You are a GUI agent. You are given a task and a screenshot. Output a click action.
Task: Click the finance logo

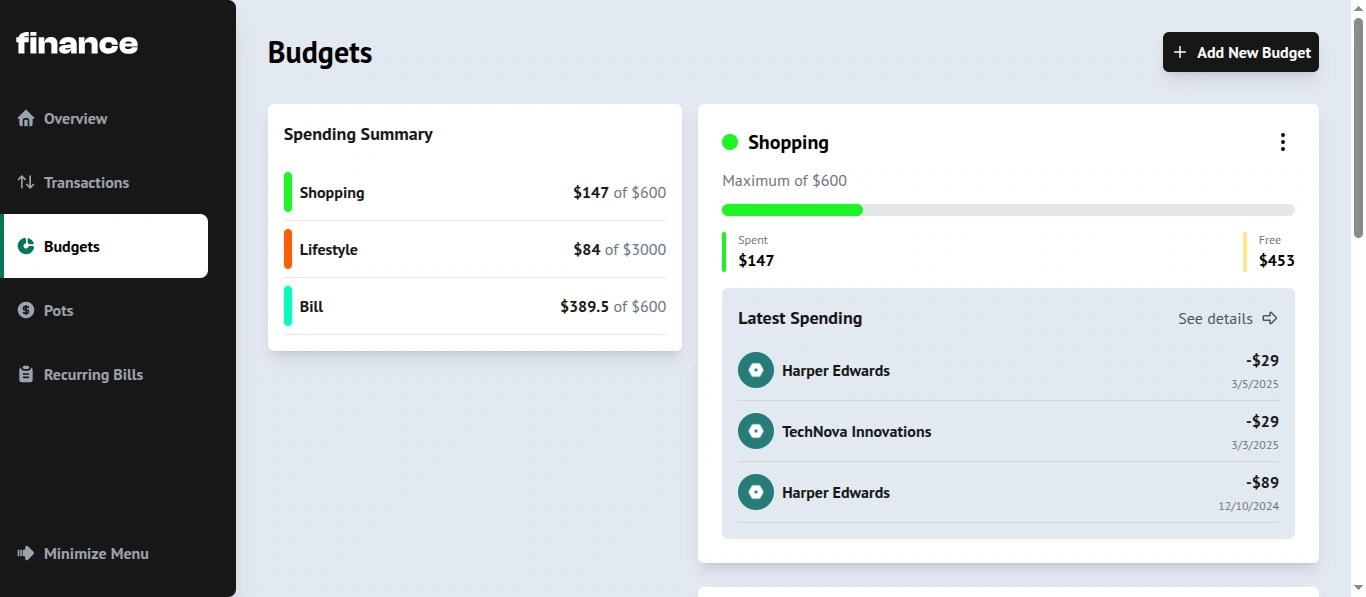coord(77,43)
